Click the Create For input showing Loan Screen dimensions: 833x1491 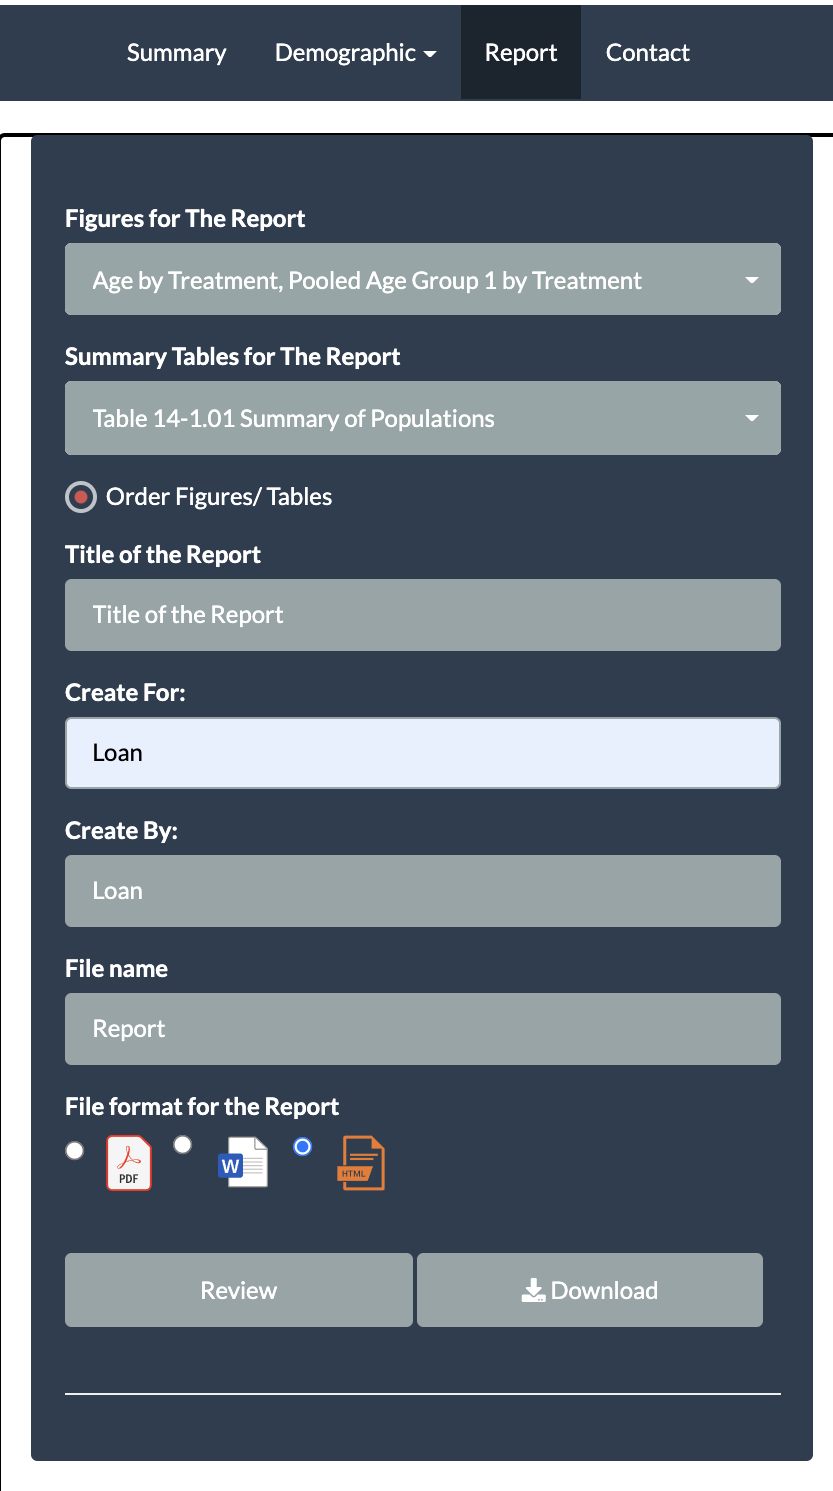click(422, 752)
